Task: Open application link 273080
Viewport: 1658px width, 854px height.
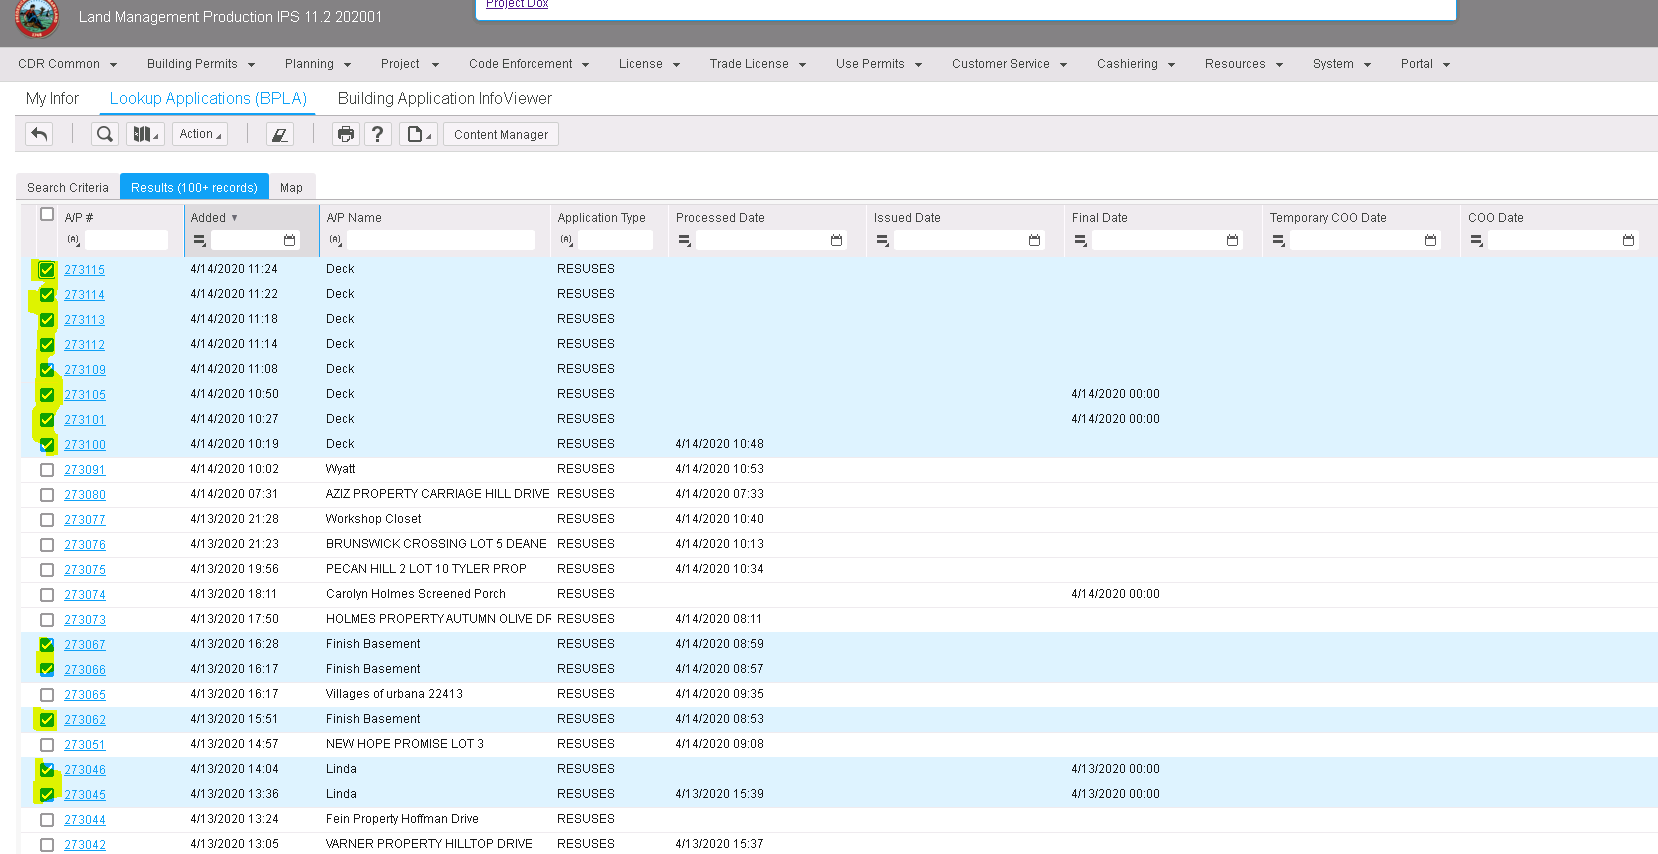Action: pyautogui.click(x=85, y=495)
